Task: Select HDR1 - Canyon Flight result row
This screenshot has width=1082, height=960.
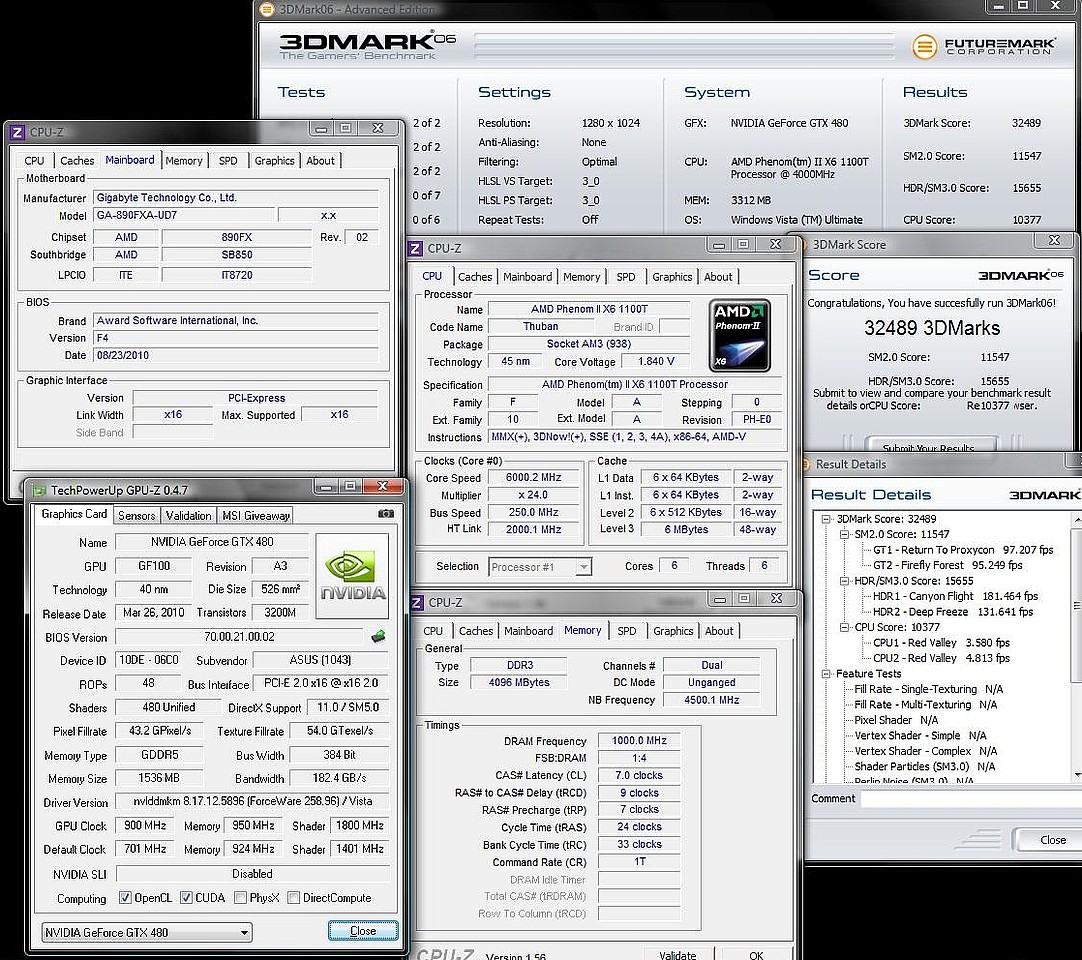Action: (x=955, y=596)
